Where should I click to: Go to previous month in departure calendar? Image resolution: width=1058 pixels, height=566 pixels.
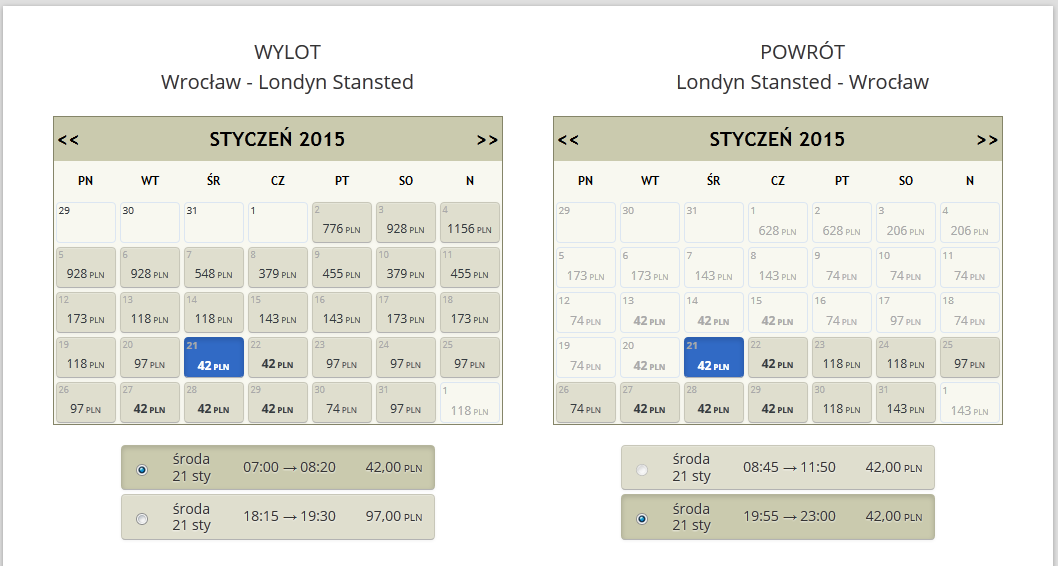(x=68, y=140)
